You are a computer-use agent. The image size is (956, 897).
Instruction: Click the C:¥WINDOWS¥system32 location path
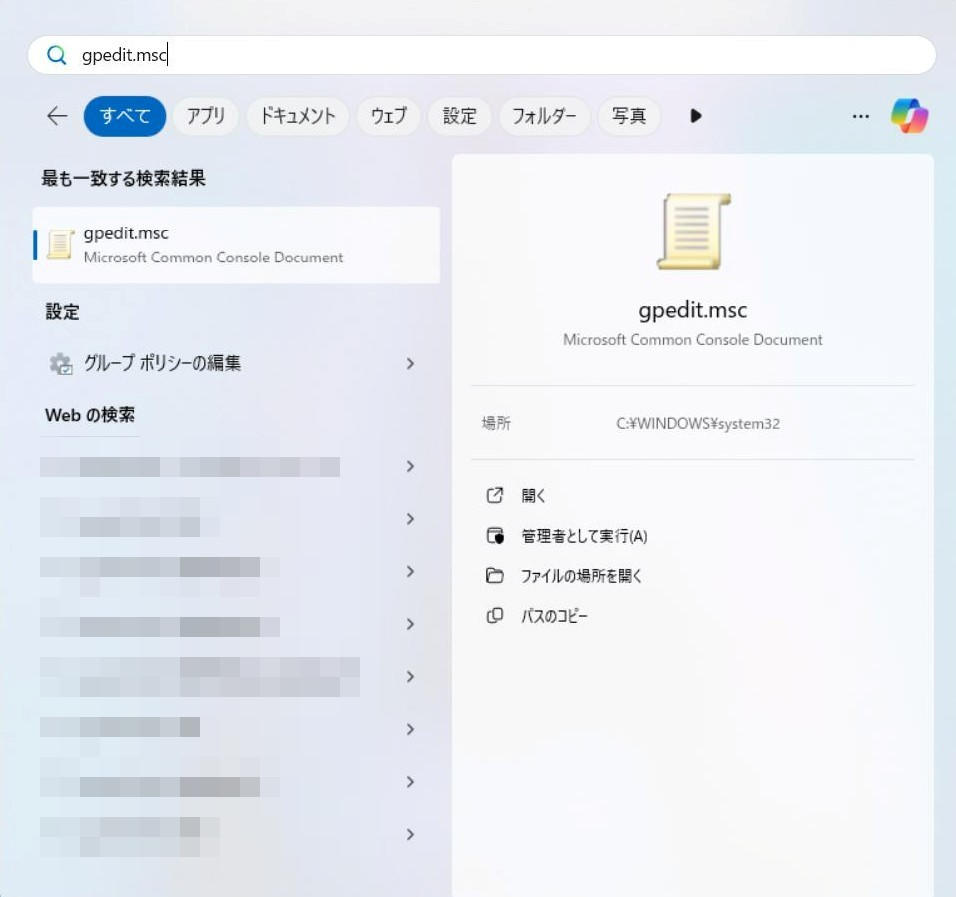click(x=697, y=424)
